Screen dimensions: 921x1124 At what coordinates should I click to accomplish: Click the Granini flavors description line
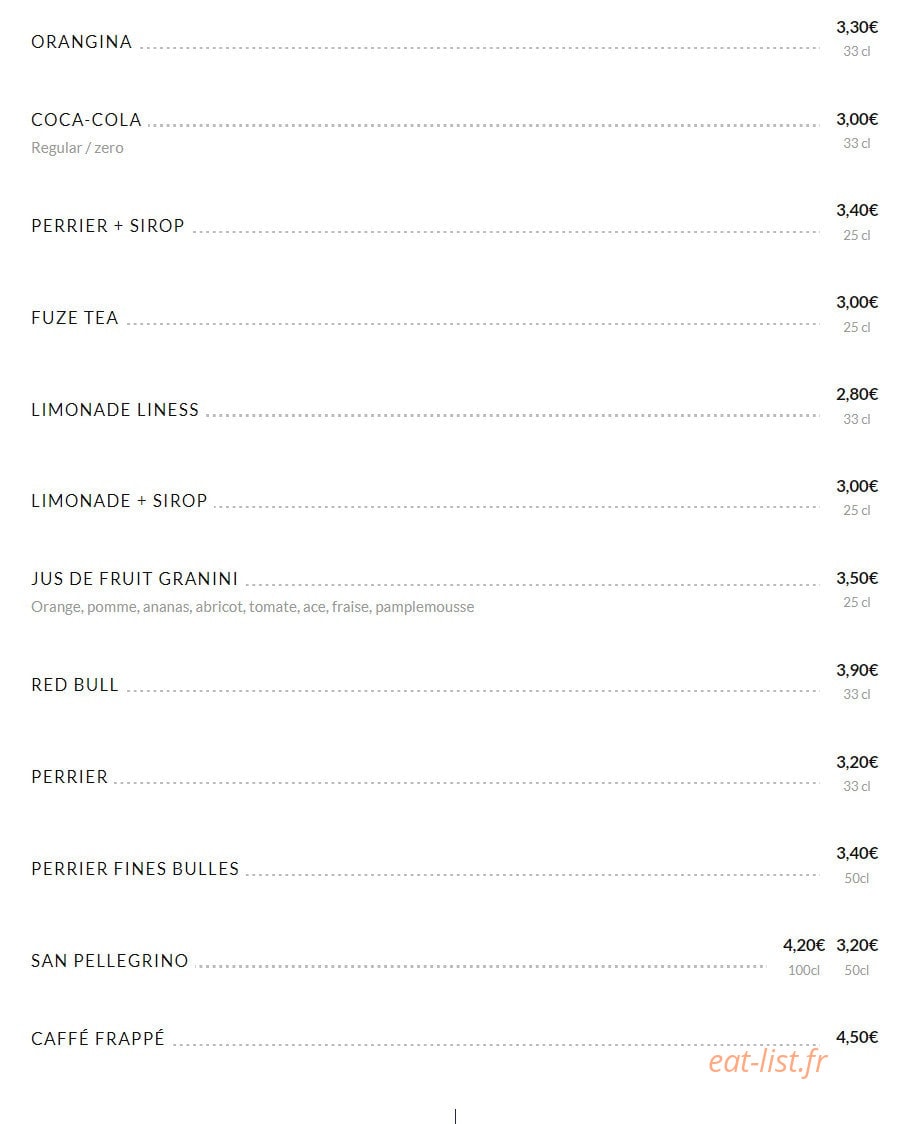pyautogui.click(x=252, y=607)
